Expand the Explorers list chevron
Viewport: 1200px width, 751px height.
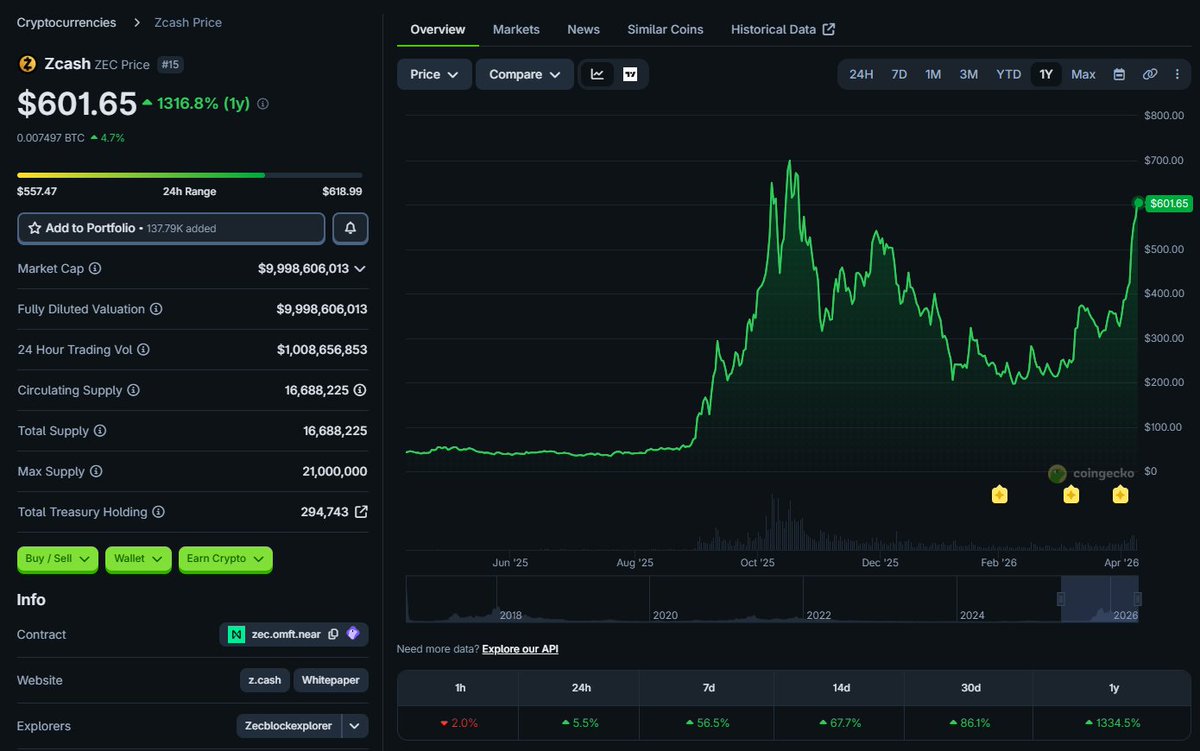(x=355, y=726)
